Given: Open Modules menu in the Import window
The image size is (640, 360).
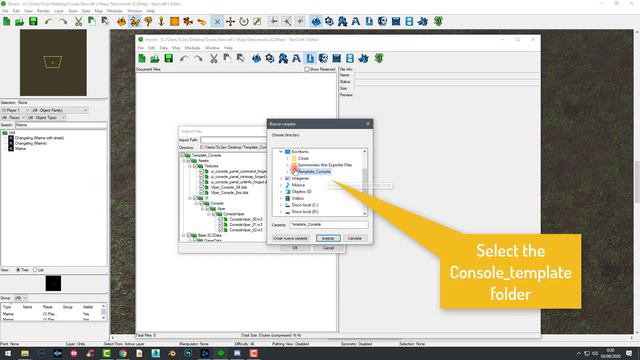Looking at the screenshot, I should [x=192, y=48].
